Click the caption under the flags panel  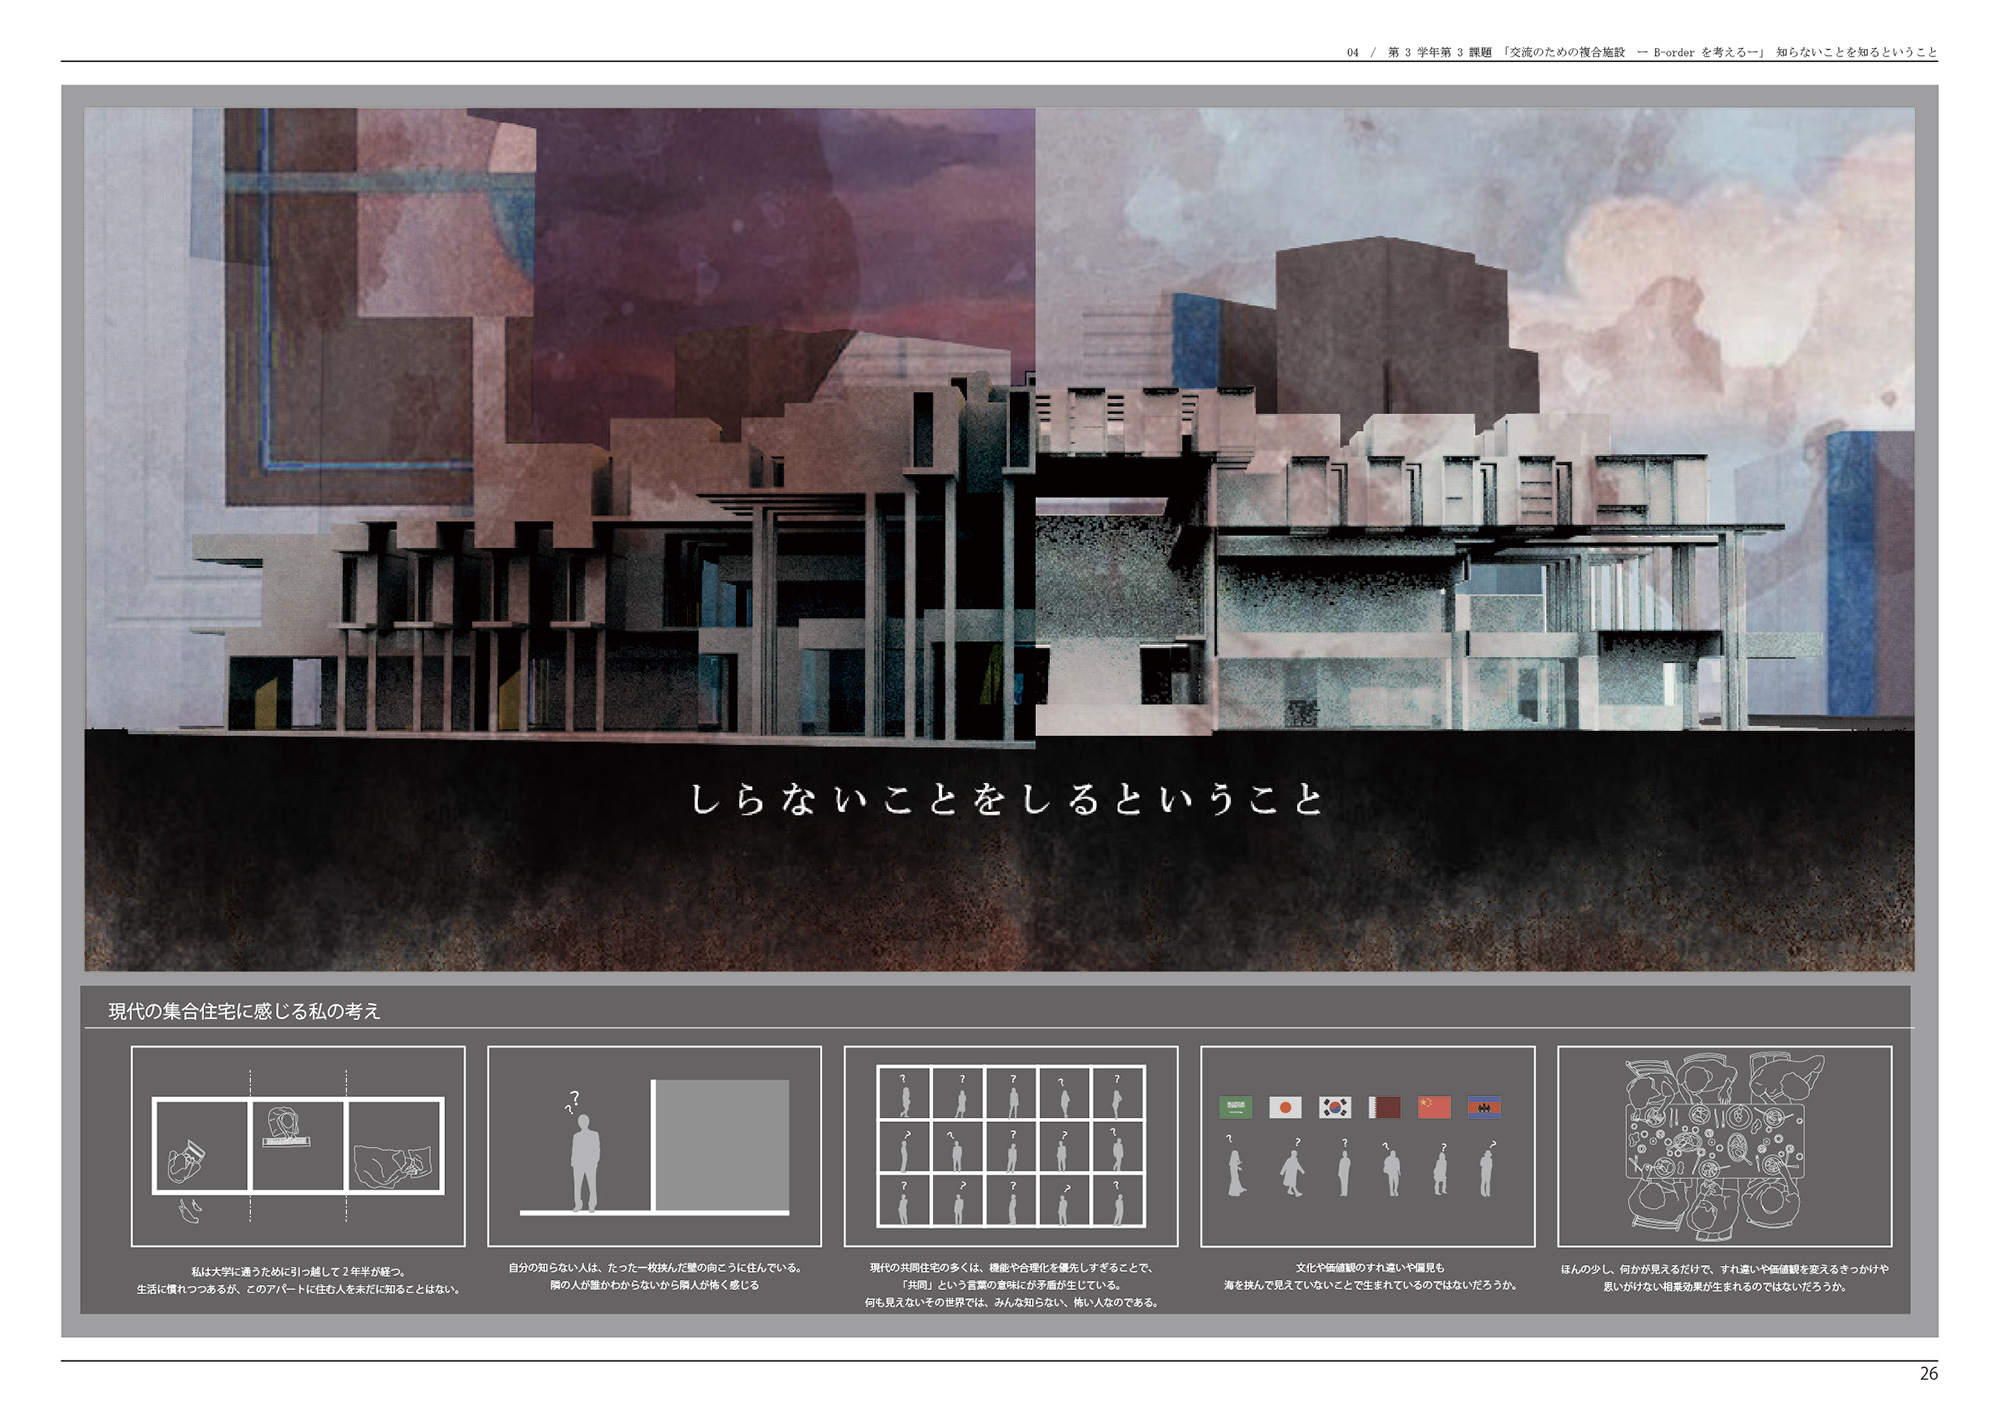(x=1369, y=1276)
